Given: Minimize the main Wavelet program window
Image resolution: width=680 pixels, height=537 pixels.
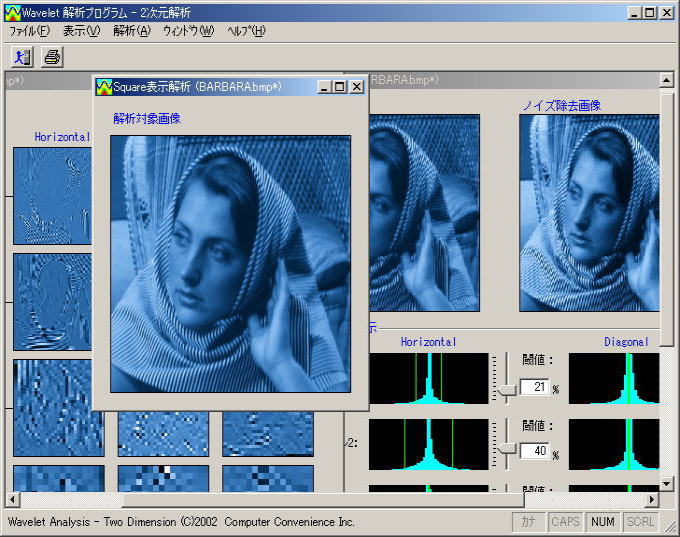Looking at the screenshot, I should coord(634,13).
